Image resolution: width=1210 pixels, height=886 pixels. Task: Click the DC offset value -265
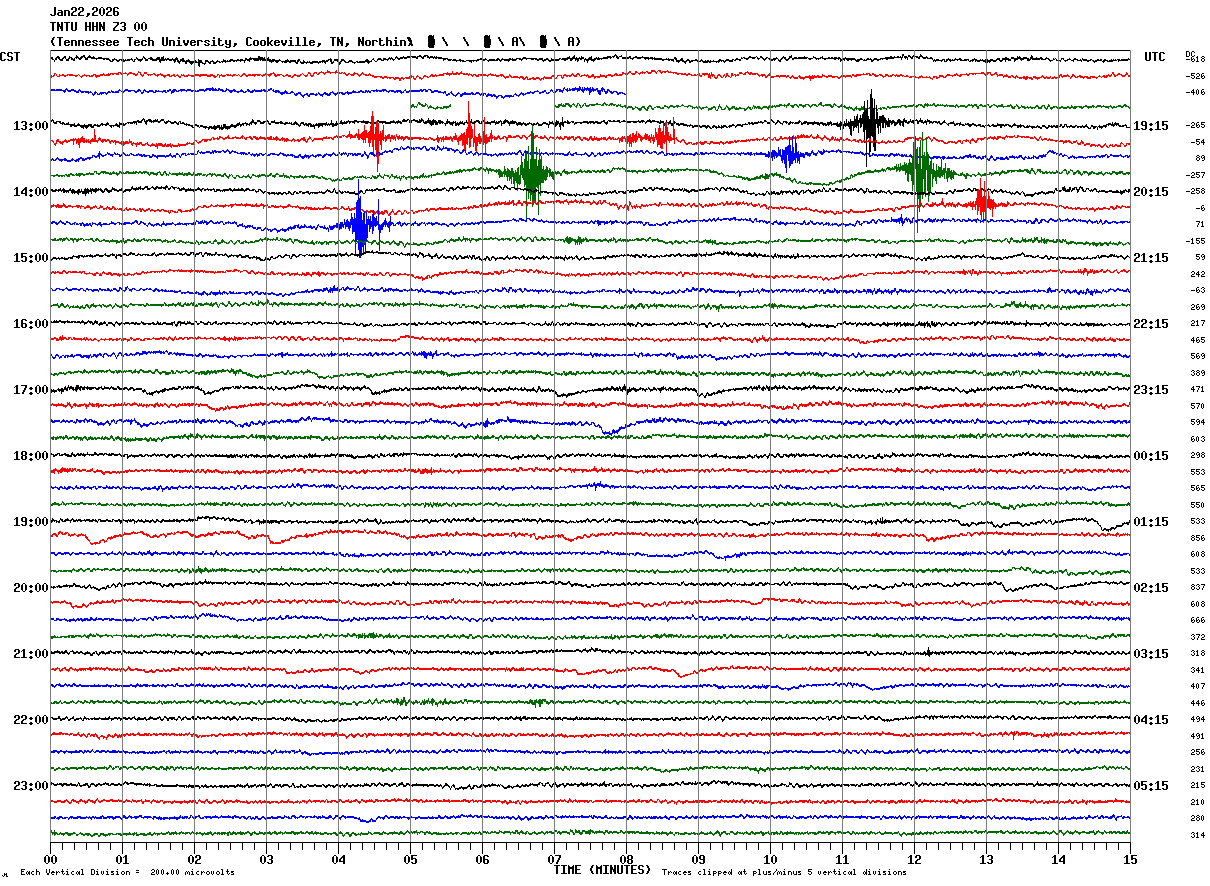tap(1195, 125)
